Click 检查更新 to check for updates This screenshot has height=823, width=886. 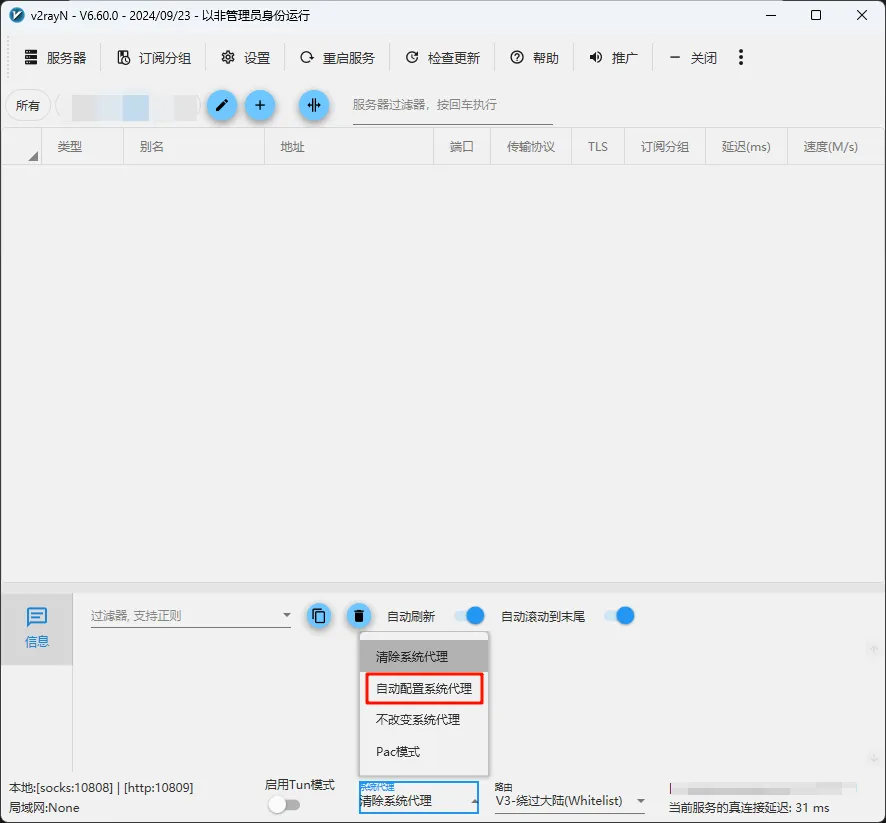[x=442, y=58]
